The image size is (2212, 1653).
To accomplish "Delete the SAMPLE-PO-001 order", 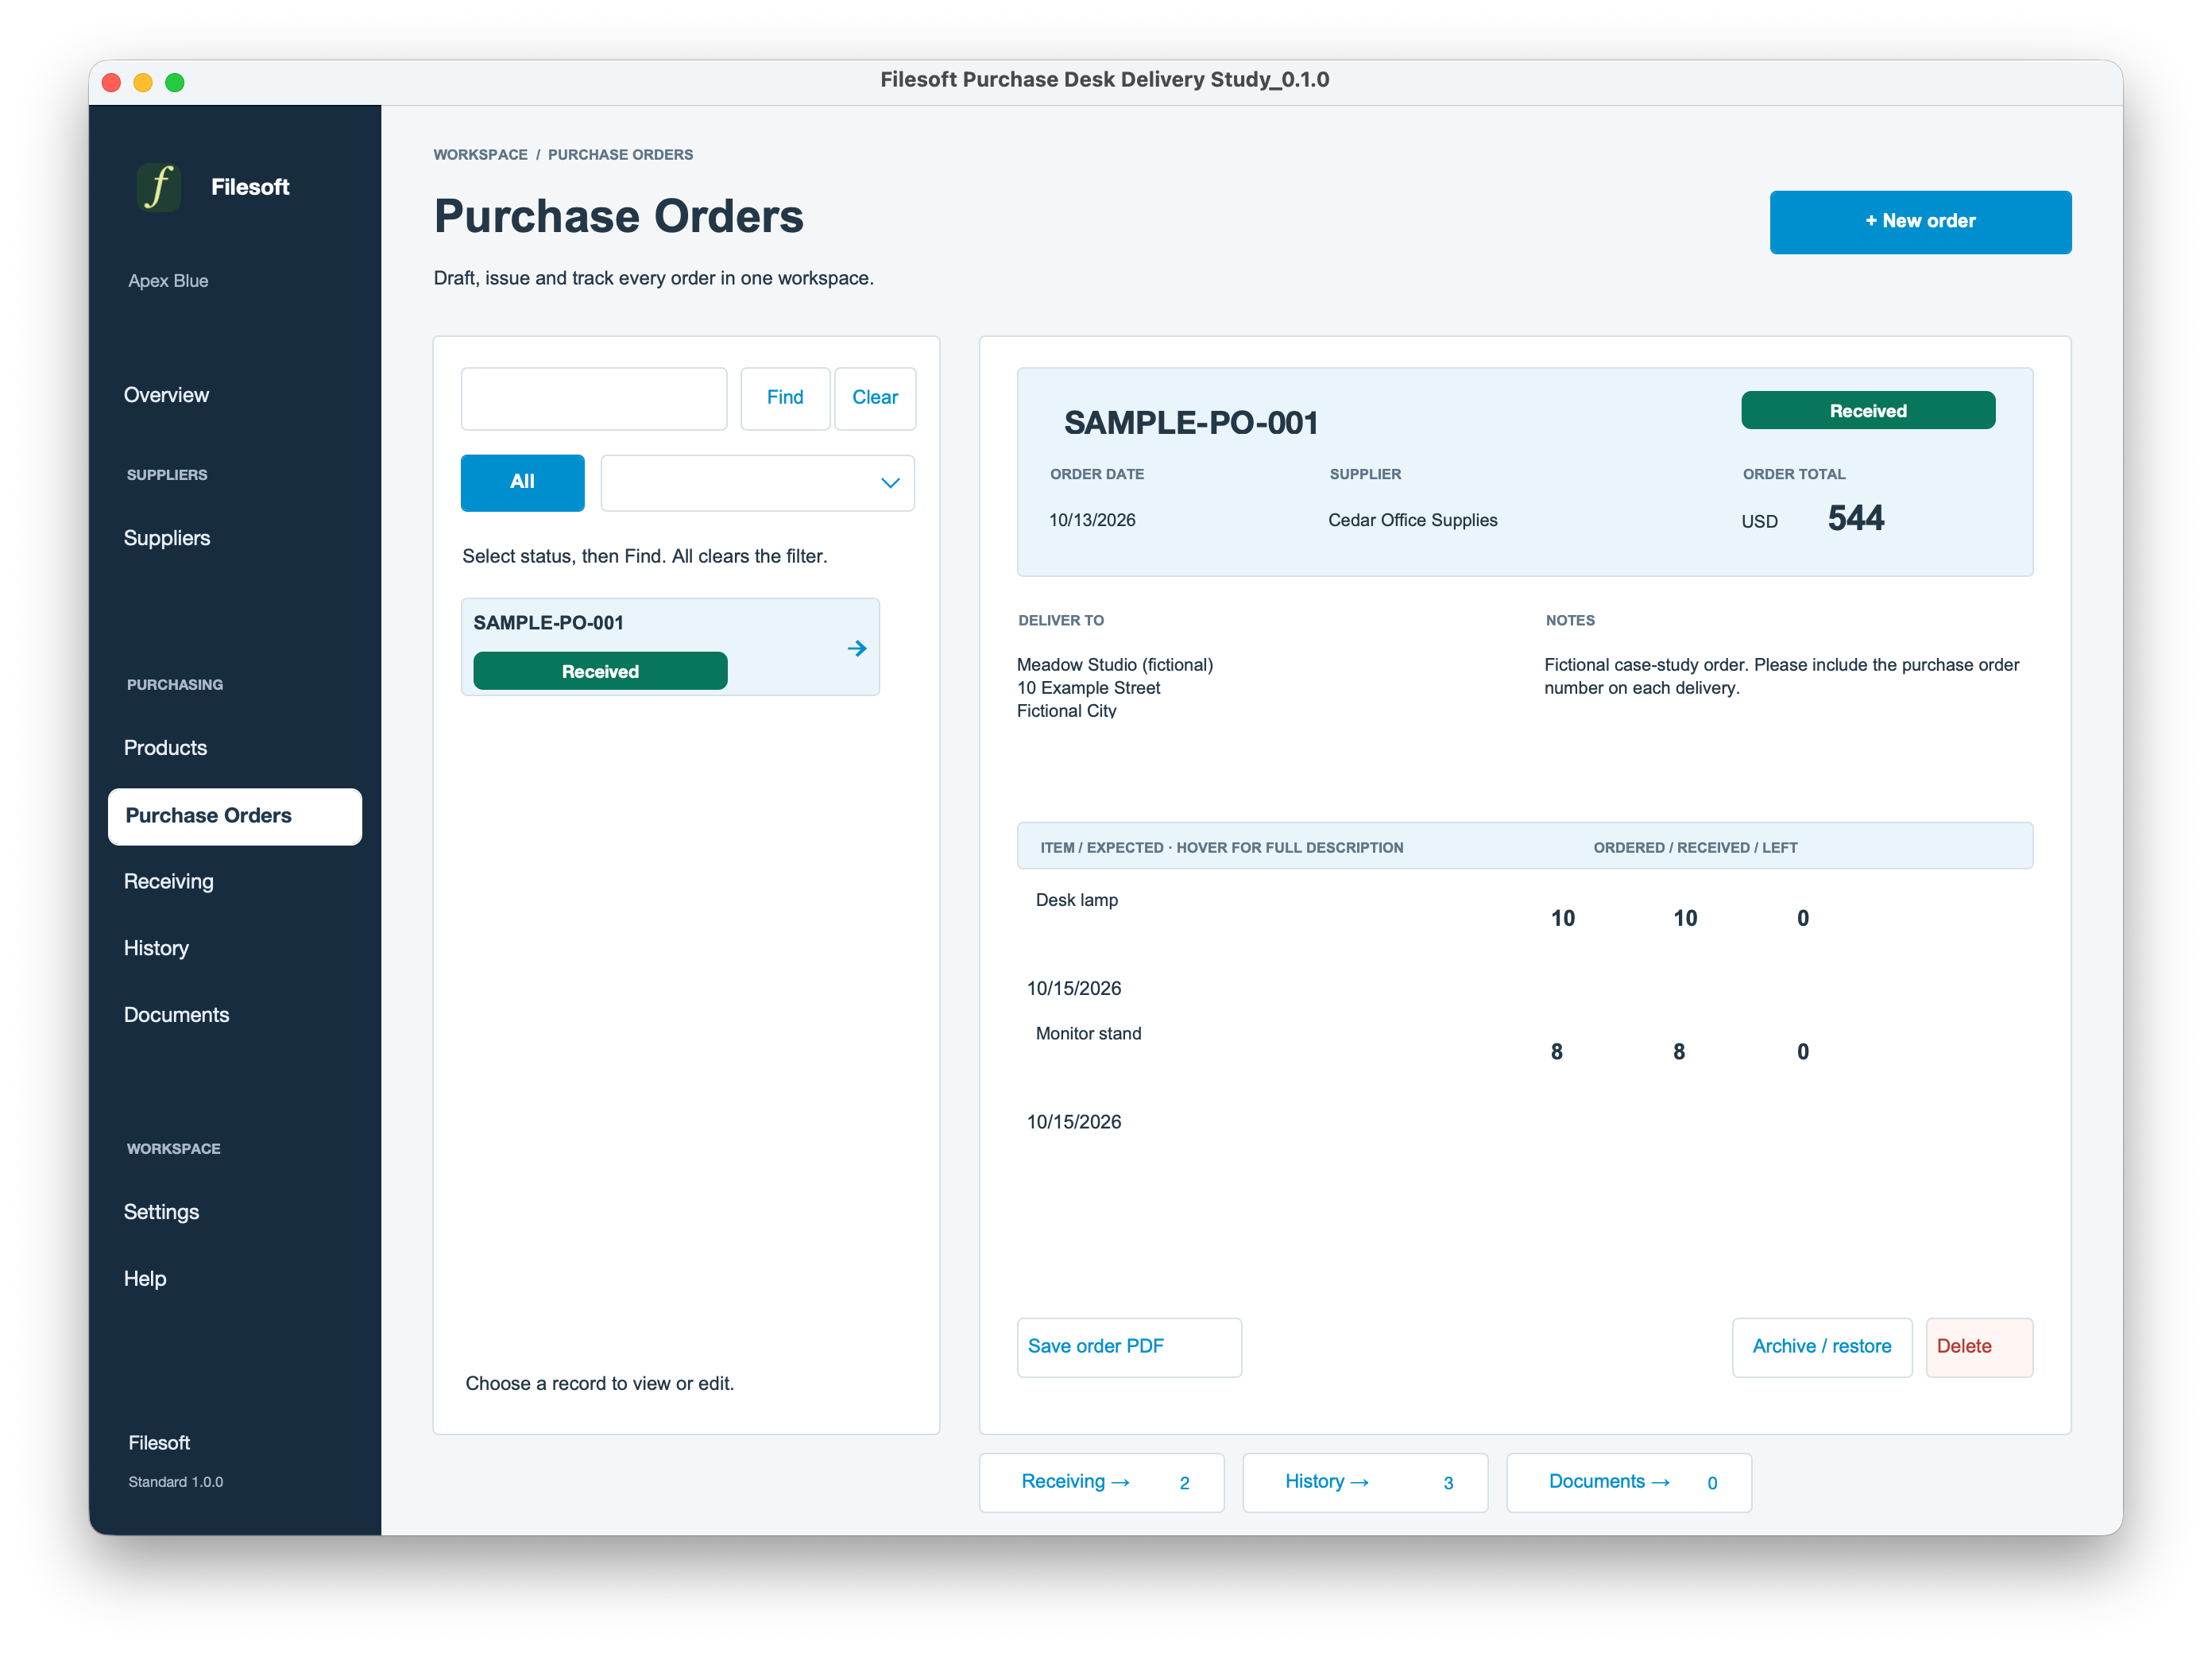I will (x=1978, y=1347).
